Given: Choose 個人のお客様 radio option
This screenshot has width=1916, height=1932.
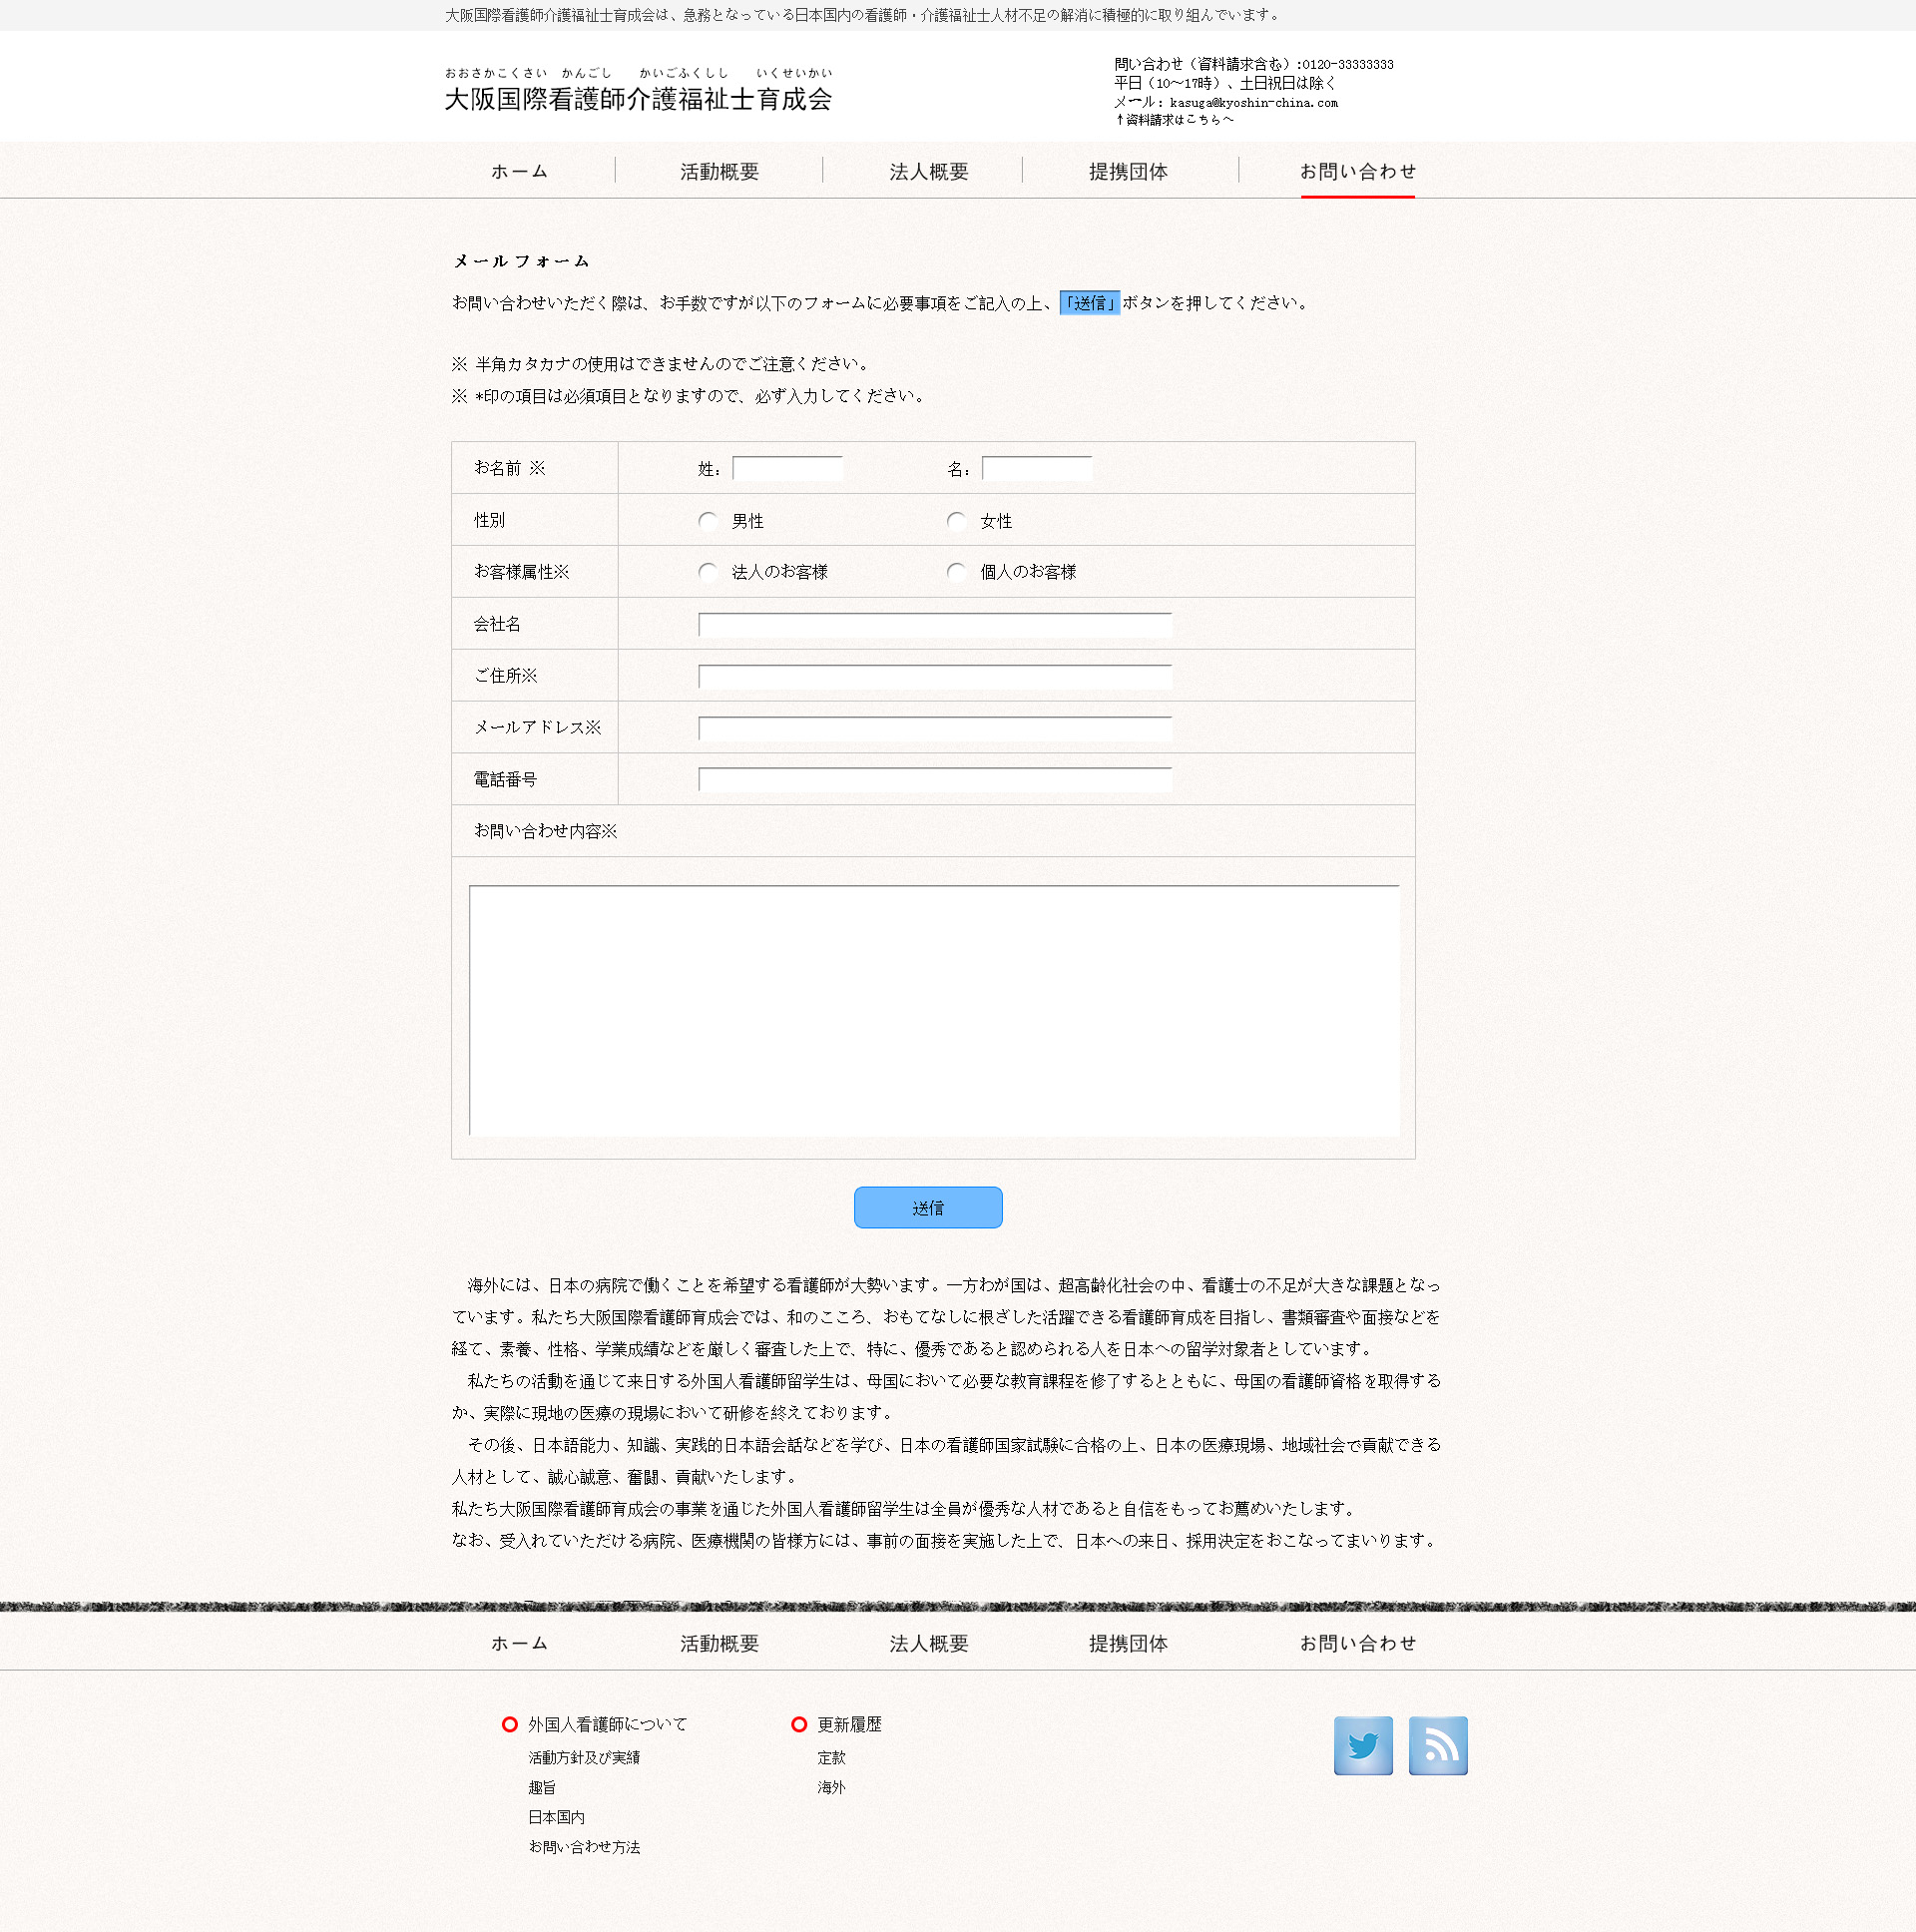Looking at the screenshot, I should point(956,572).
